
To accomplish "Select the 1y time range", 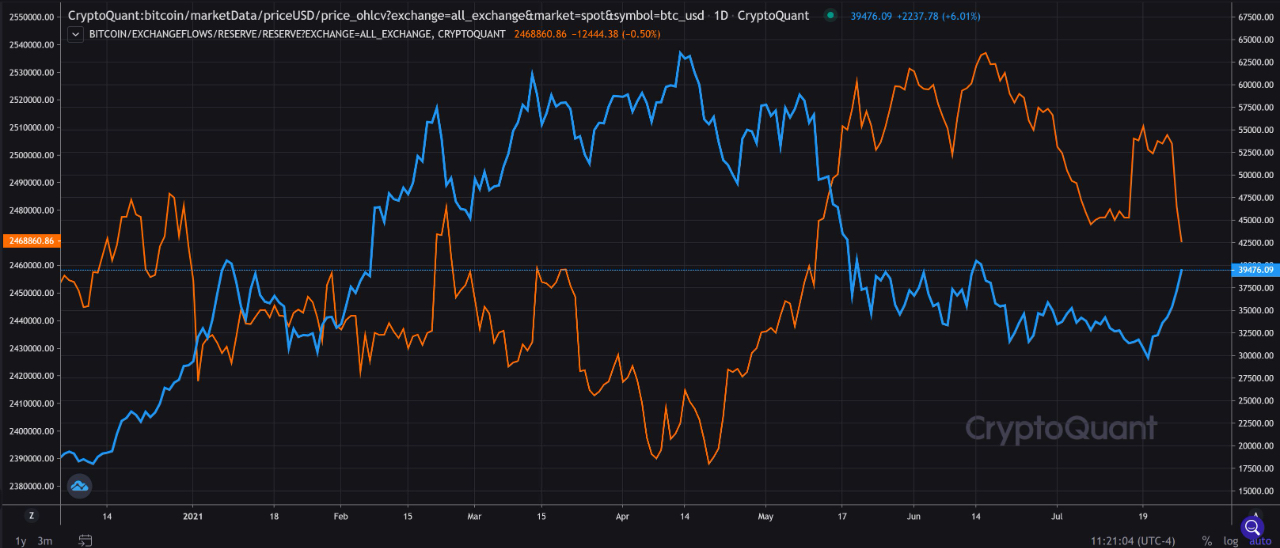I will [x=21, y=541].
